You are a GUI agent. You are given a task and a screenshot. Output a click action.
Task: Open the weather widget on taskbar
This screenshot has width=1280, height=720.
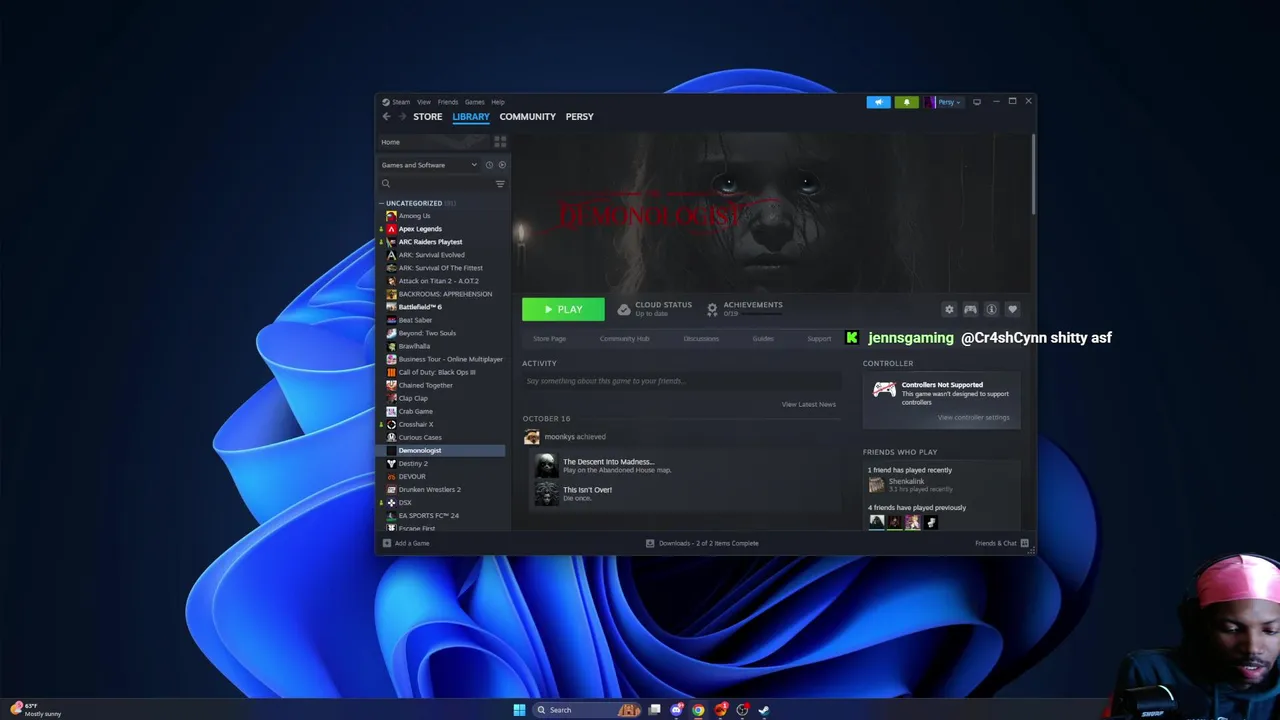click(x=36, y=710)
